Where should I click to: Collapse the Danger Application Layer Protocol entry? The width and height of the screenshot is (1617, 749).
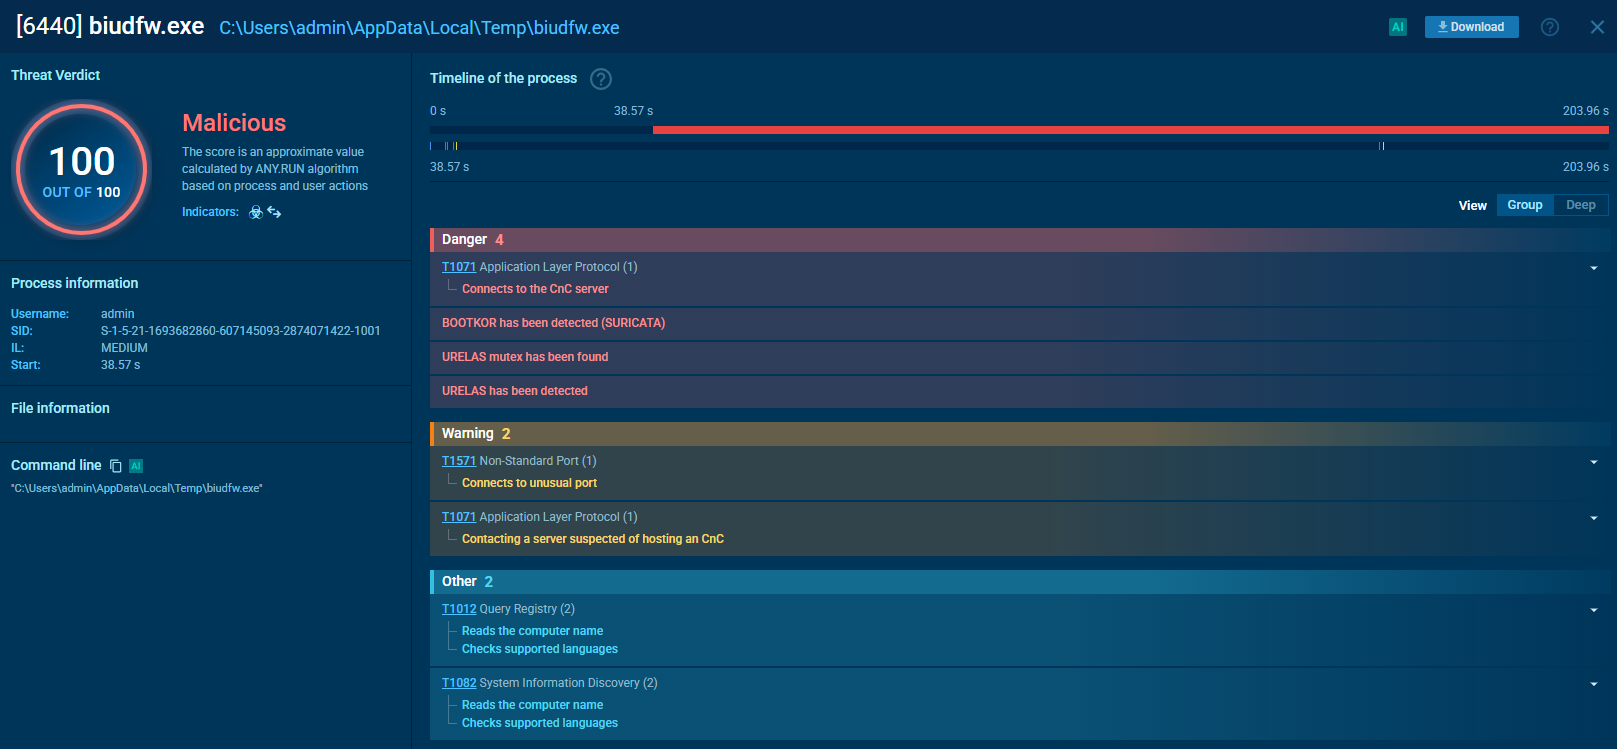pos(1593,268)
